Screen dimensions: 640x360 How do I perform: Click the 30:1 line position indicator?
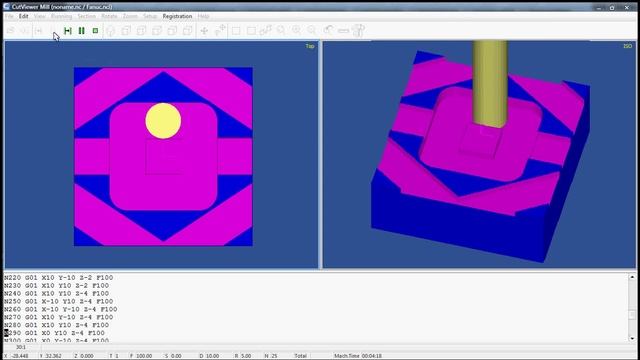click(x=21, y=347)
